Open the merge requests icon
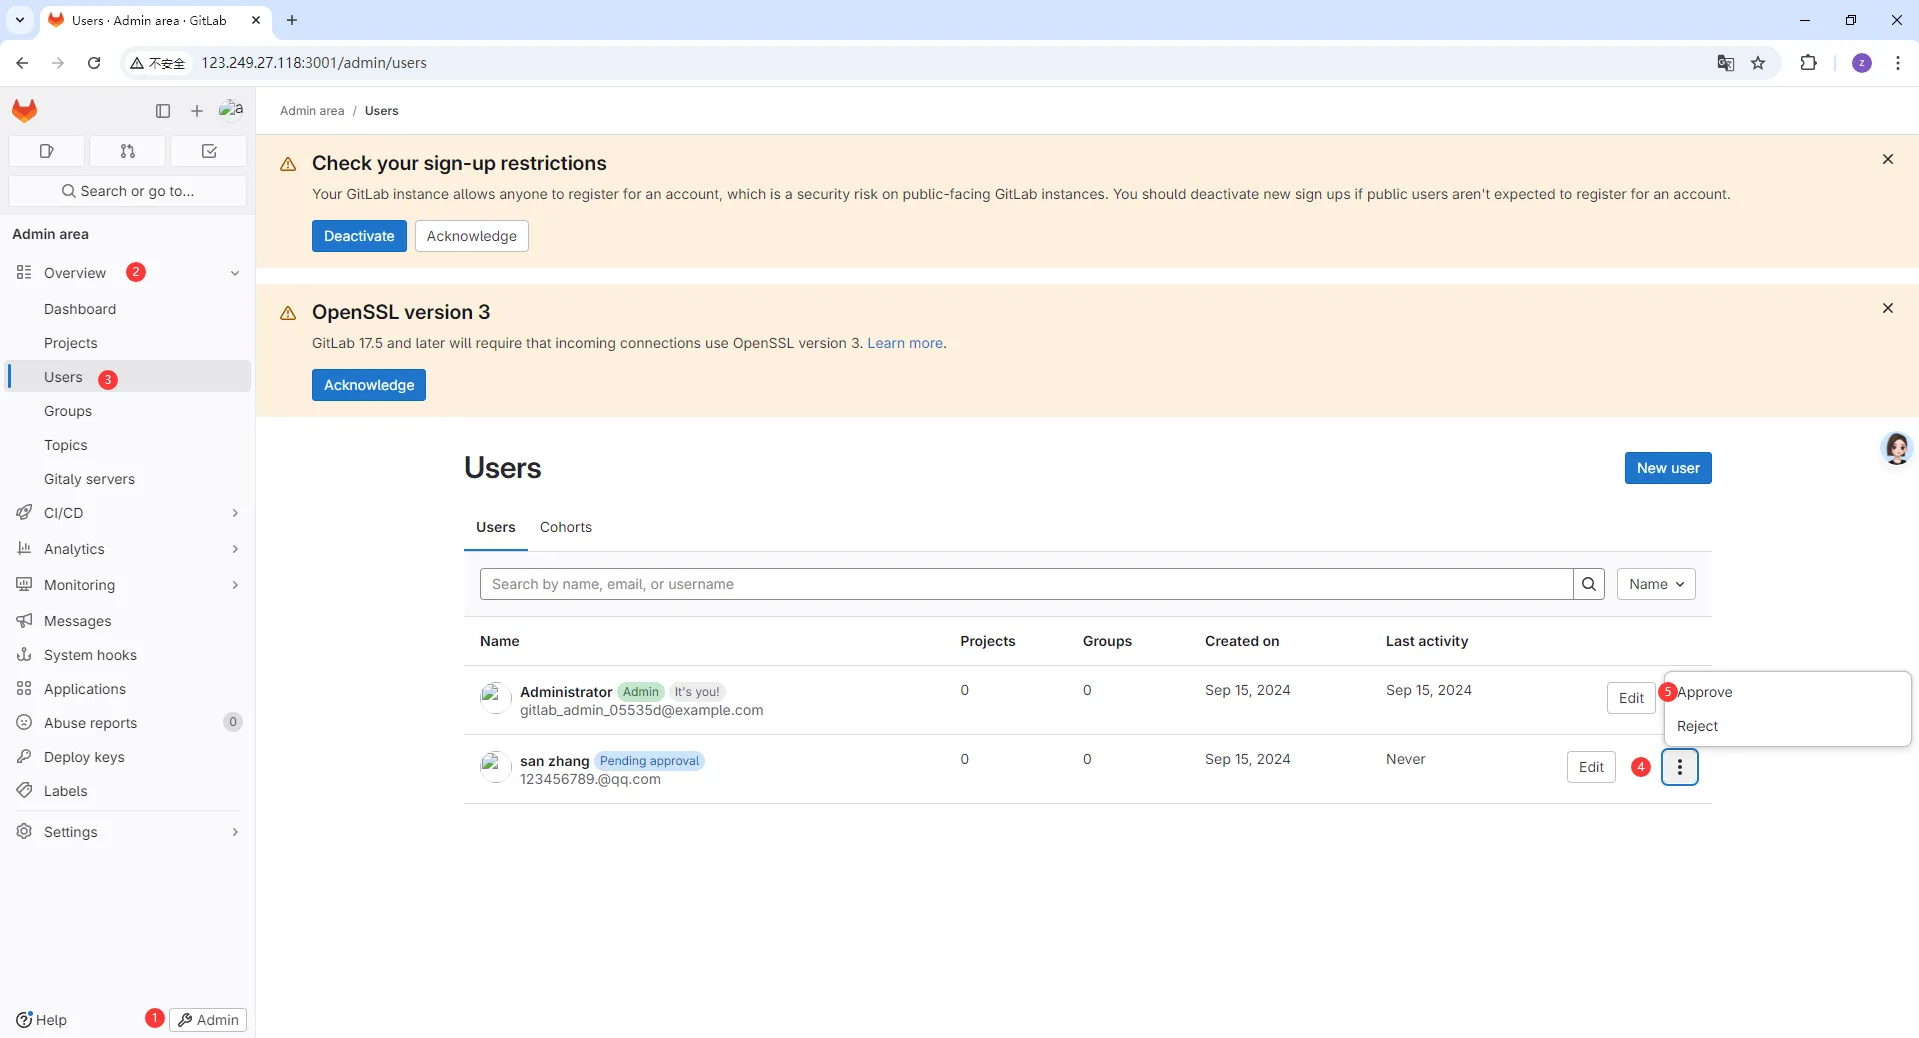Viewport: 1919px width, 1038px height. pyautogui.click(x=128, y=151)
